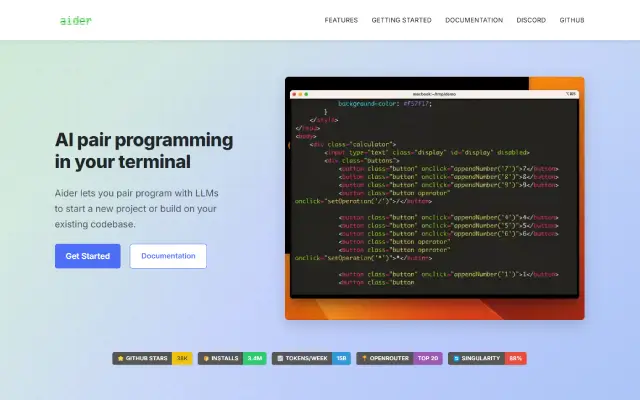Viewport: 640px width, 400px height.
Task: Click the terminal window title bar text
Action: click(x=434, y=94)
